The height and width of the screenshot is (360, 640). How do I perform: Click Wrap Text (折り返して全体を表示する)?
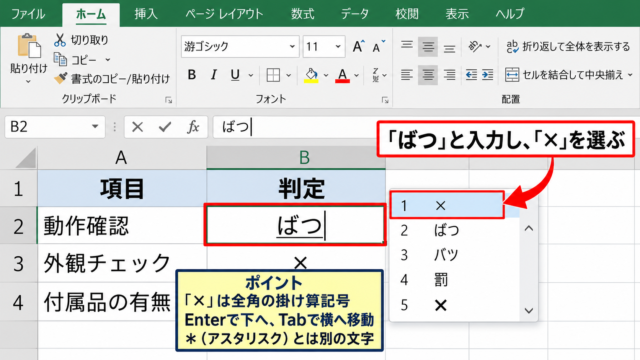click(x=568, y=47)
